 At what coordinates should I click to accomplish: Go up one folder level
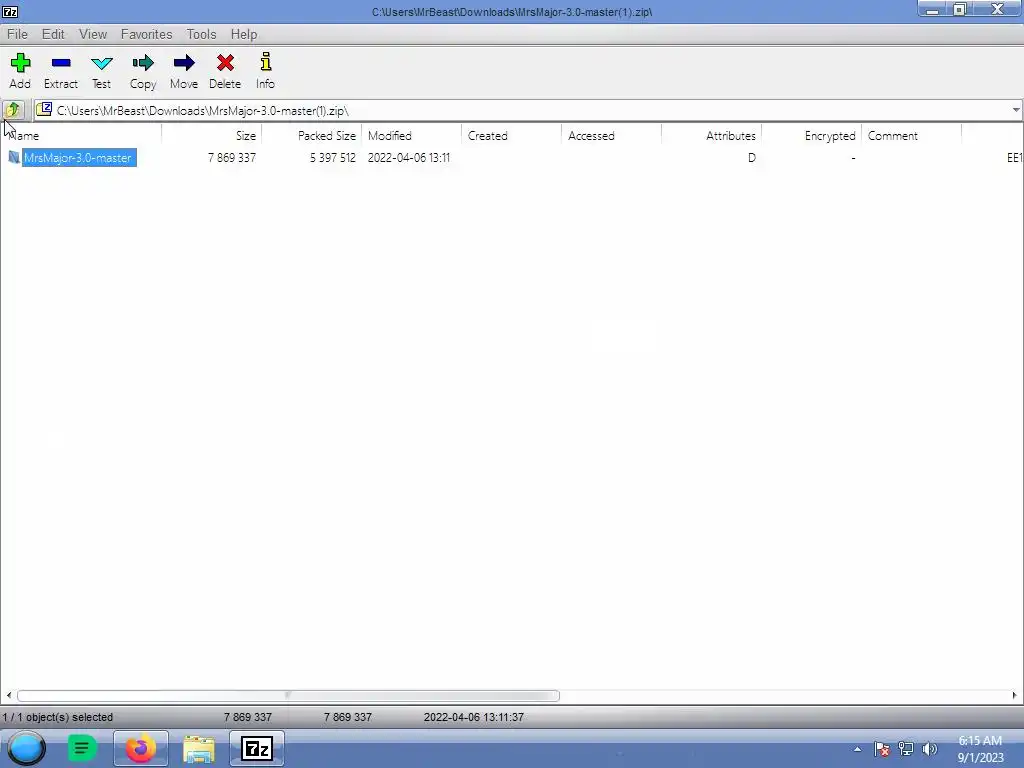tap(12, 110)
